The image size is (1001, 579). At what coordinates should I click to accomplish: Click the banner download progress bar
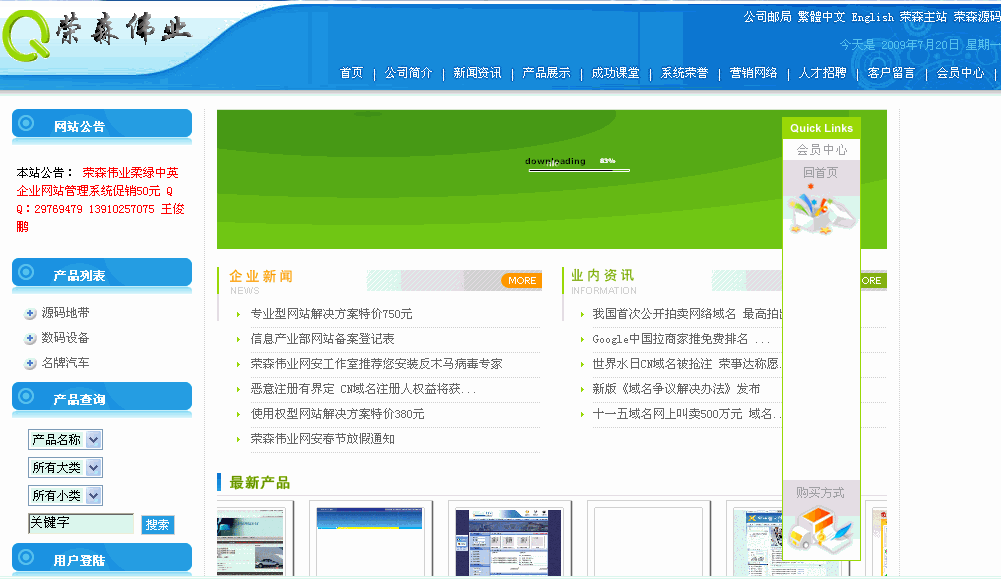pyautogui.click(x=579, y=170)
